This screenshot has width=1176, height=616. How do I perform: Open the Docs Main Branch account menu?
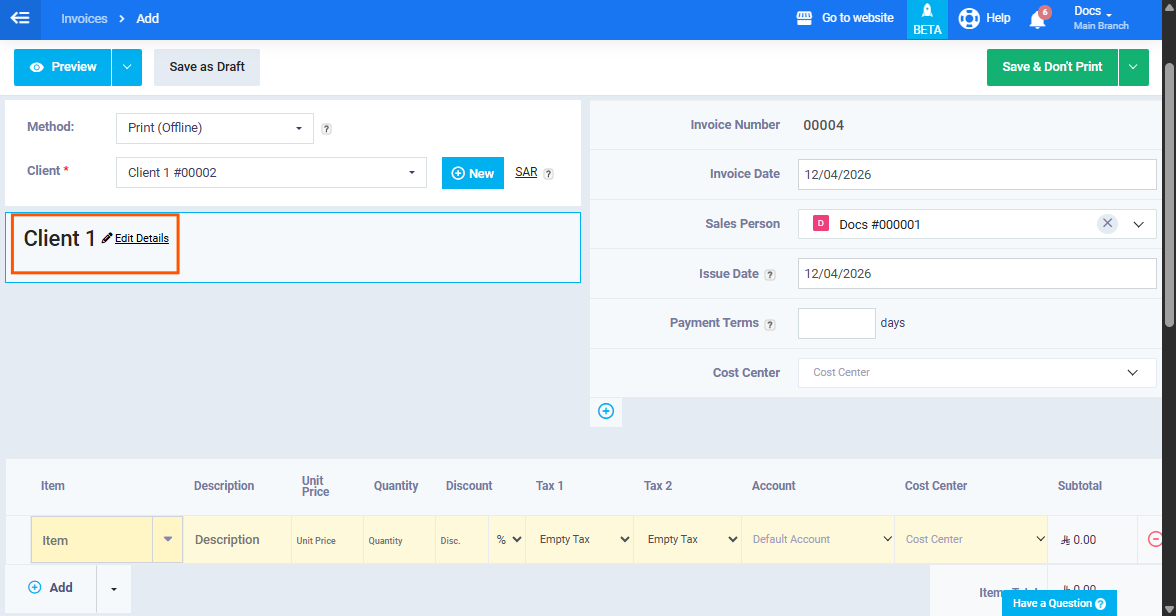tap(1100, 18)
